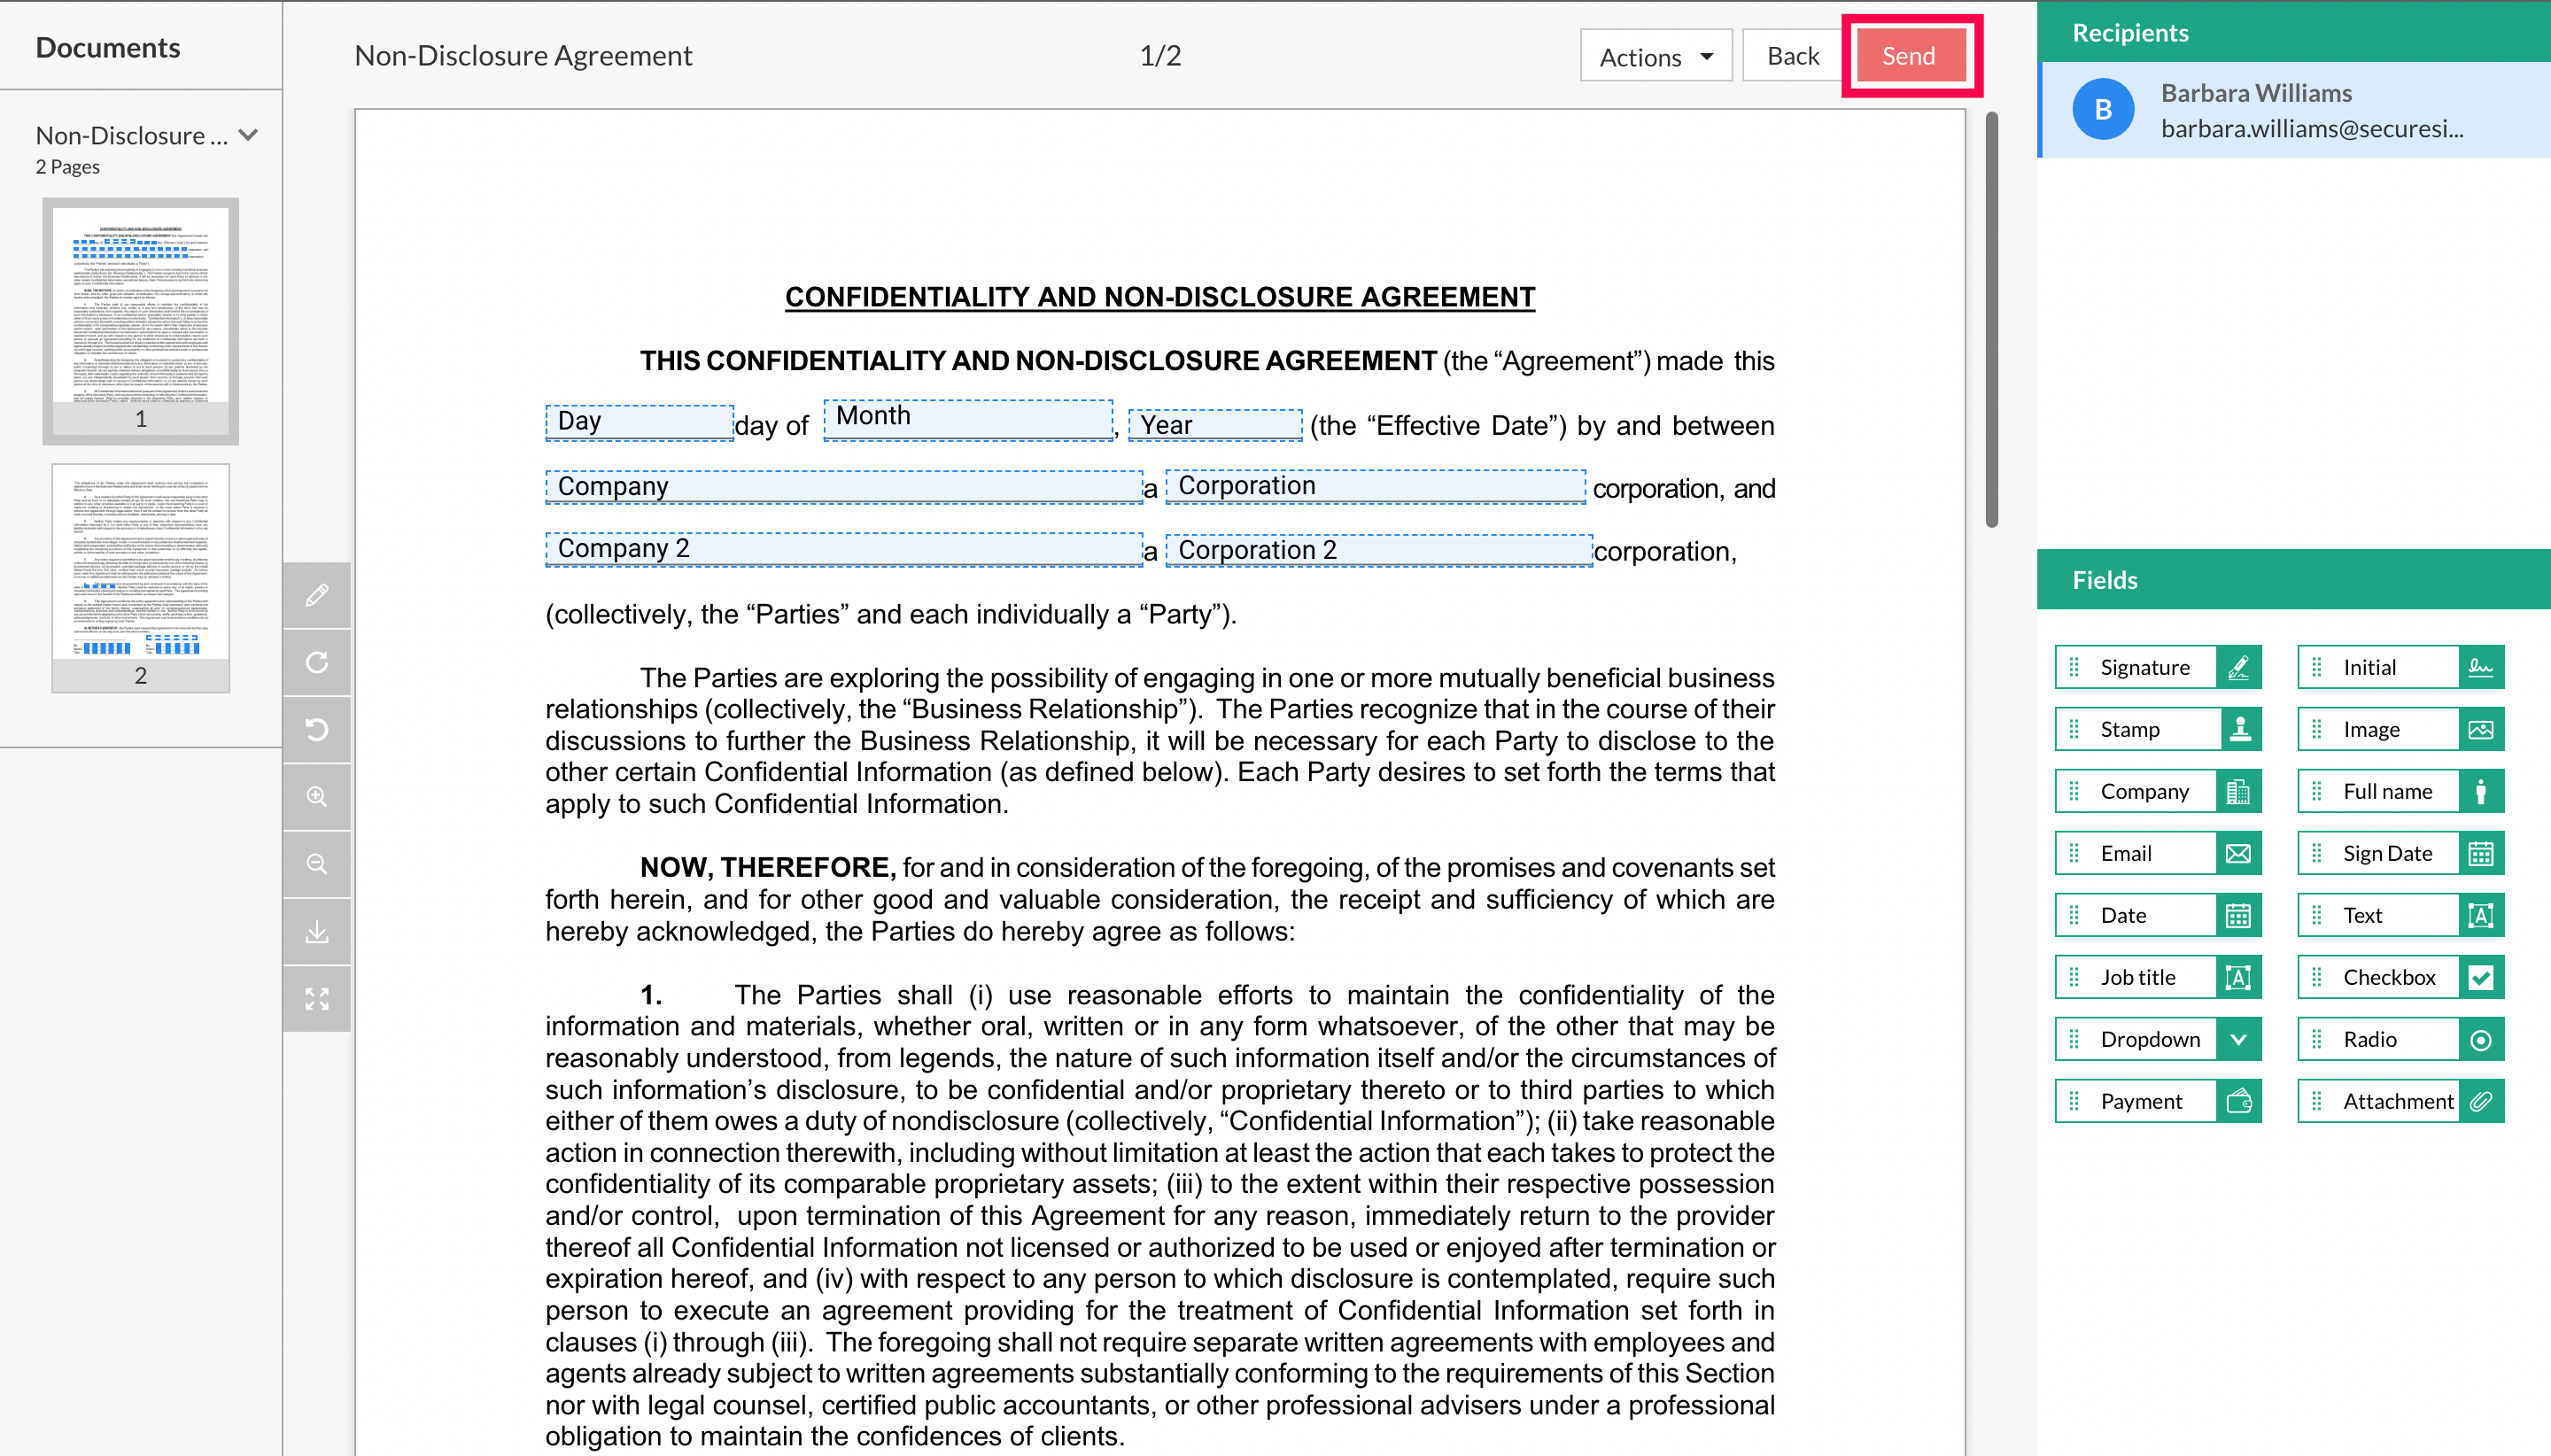The image size is (2551, 1456).
Task: Select the Radio field
Action: (2400, 1039)
